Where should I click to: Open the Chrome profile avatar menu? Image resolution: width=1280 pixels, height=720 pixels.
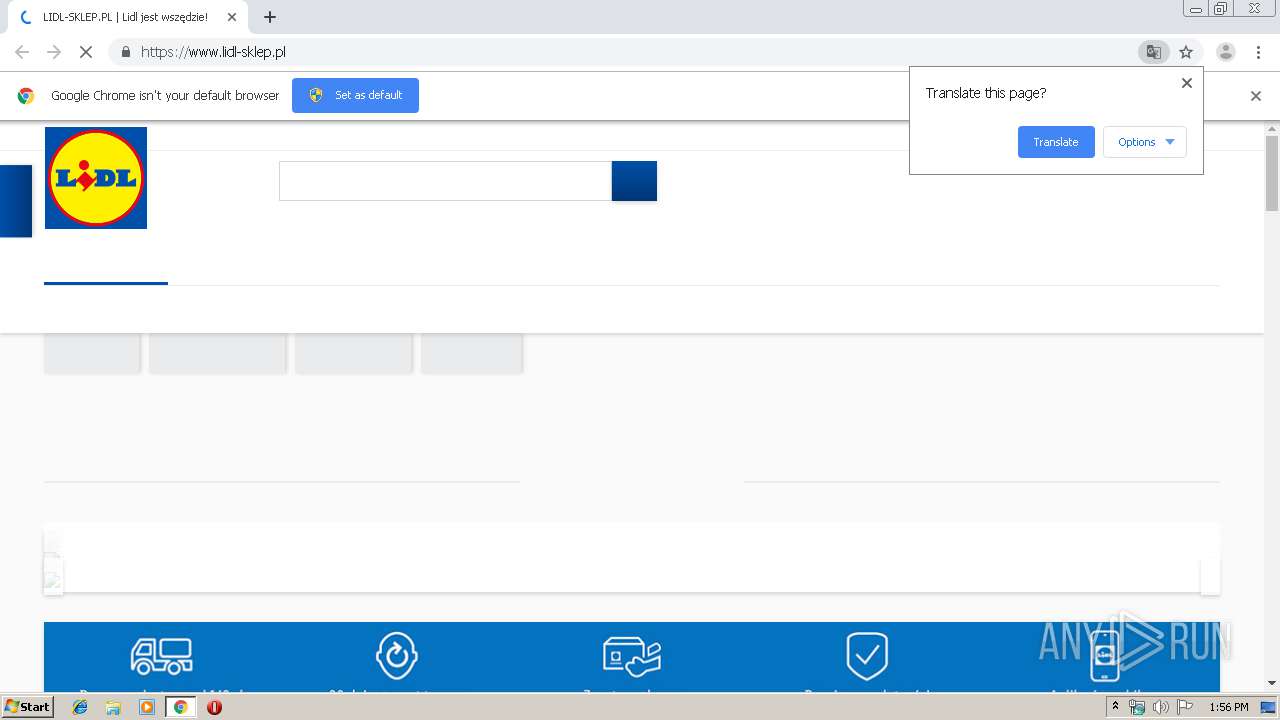click(x=1225, y=52)
